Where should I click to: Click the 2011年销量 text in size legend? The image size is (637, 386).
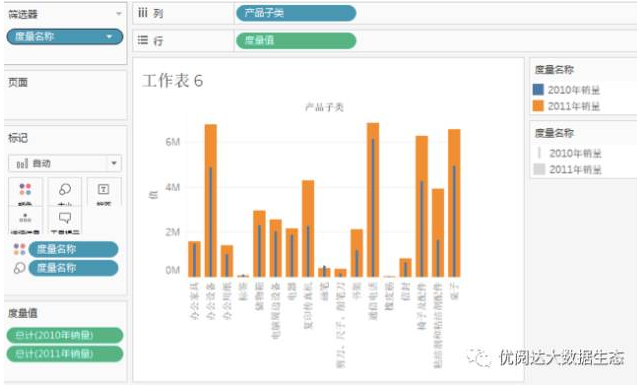(575, 169)
